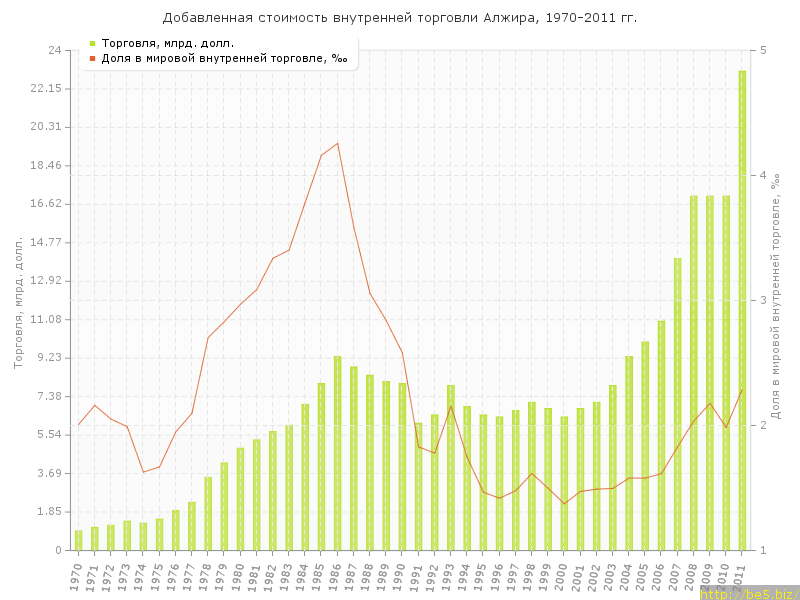Click the x-axis label 1978
The height and width of the screenshot is (600, 800).
pos(207,575)
